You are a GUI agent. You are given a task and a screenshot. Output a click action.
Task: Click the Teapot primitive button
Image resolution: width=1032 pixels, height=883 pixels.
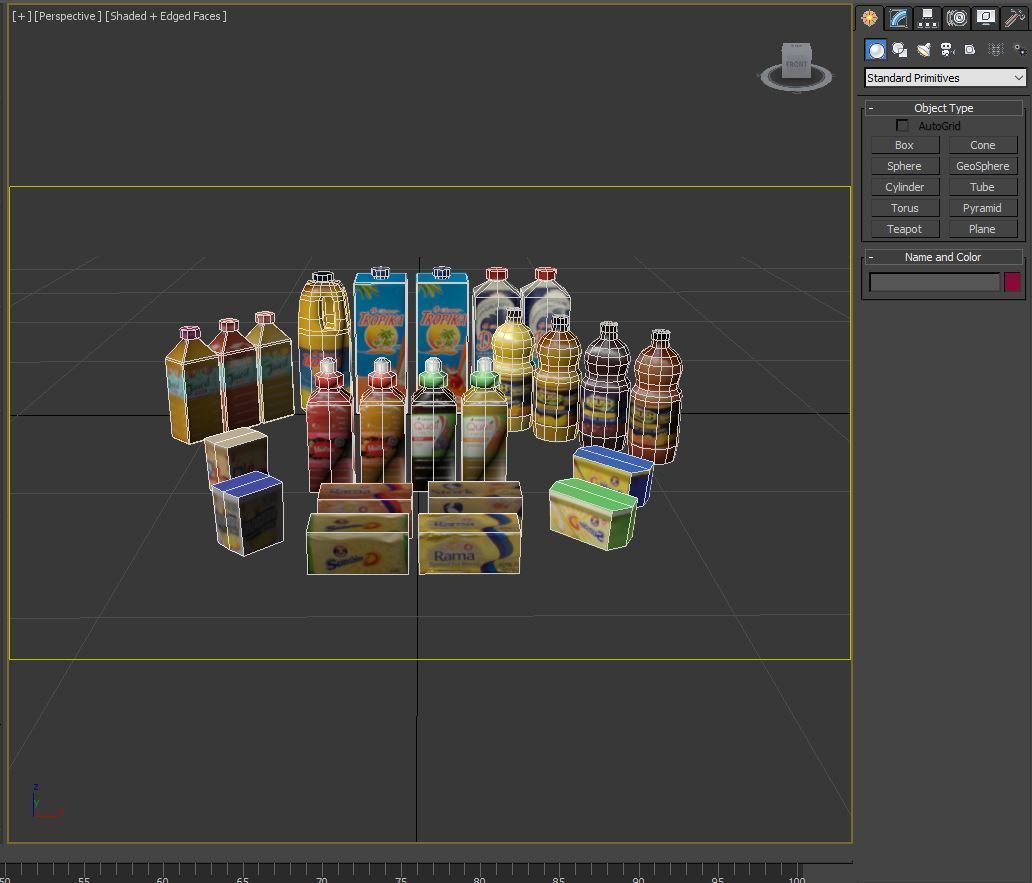(904, 230)
